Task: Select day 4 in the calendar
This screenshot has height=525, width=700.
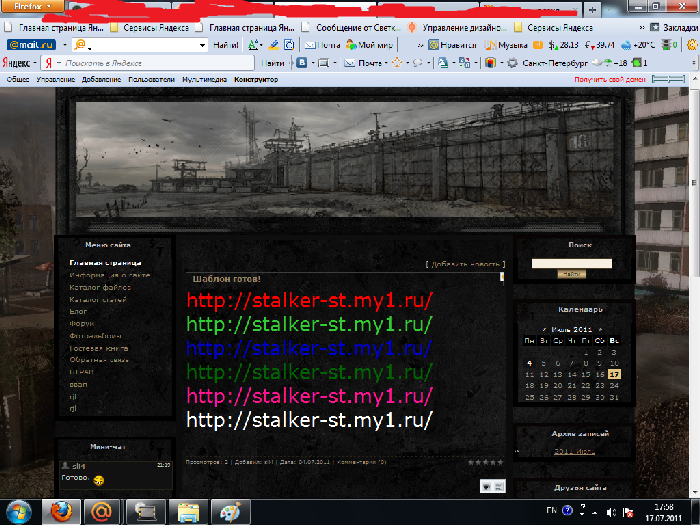Action: point(529,363)
